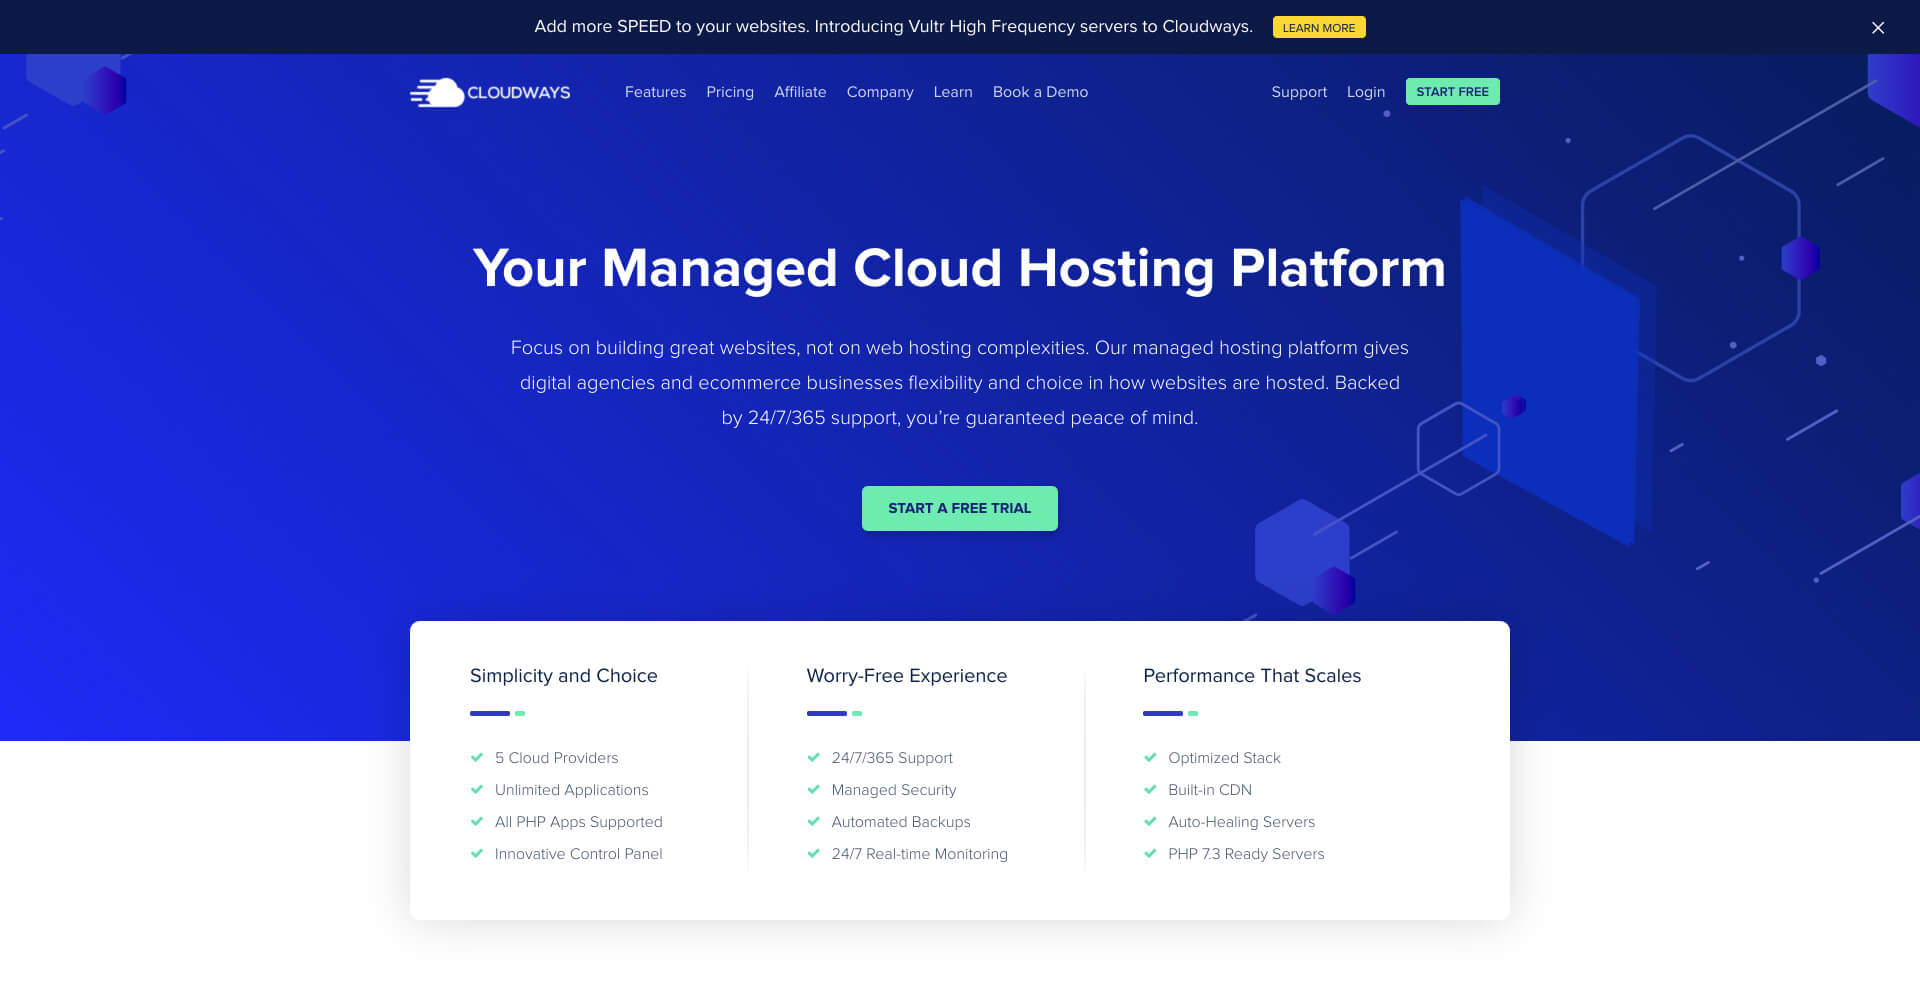Click checkmark beside 24/7 Real-time Monitoring
This screenshot has width=1920, height=1001.
pos(814,853)
